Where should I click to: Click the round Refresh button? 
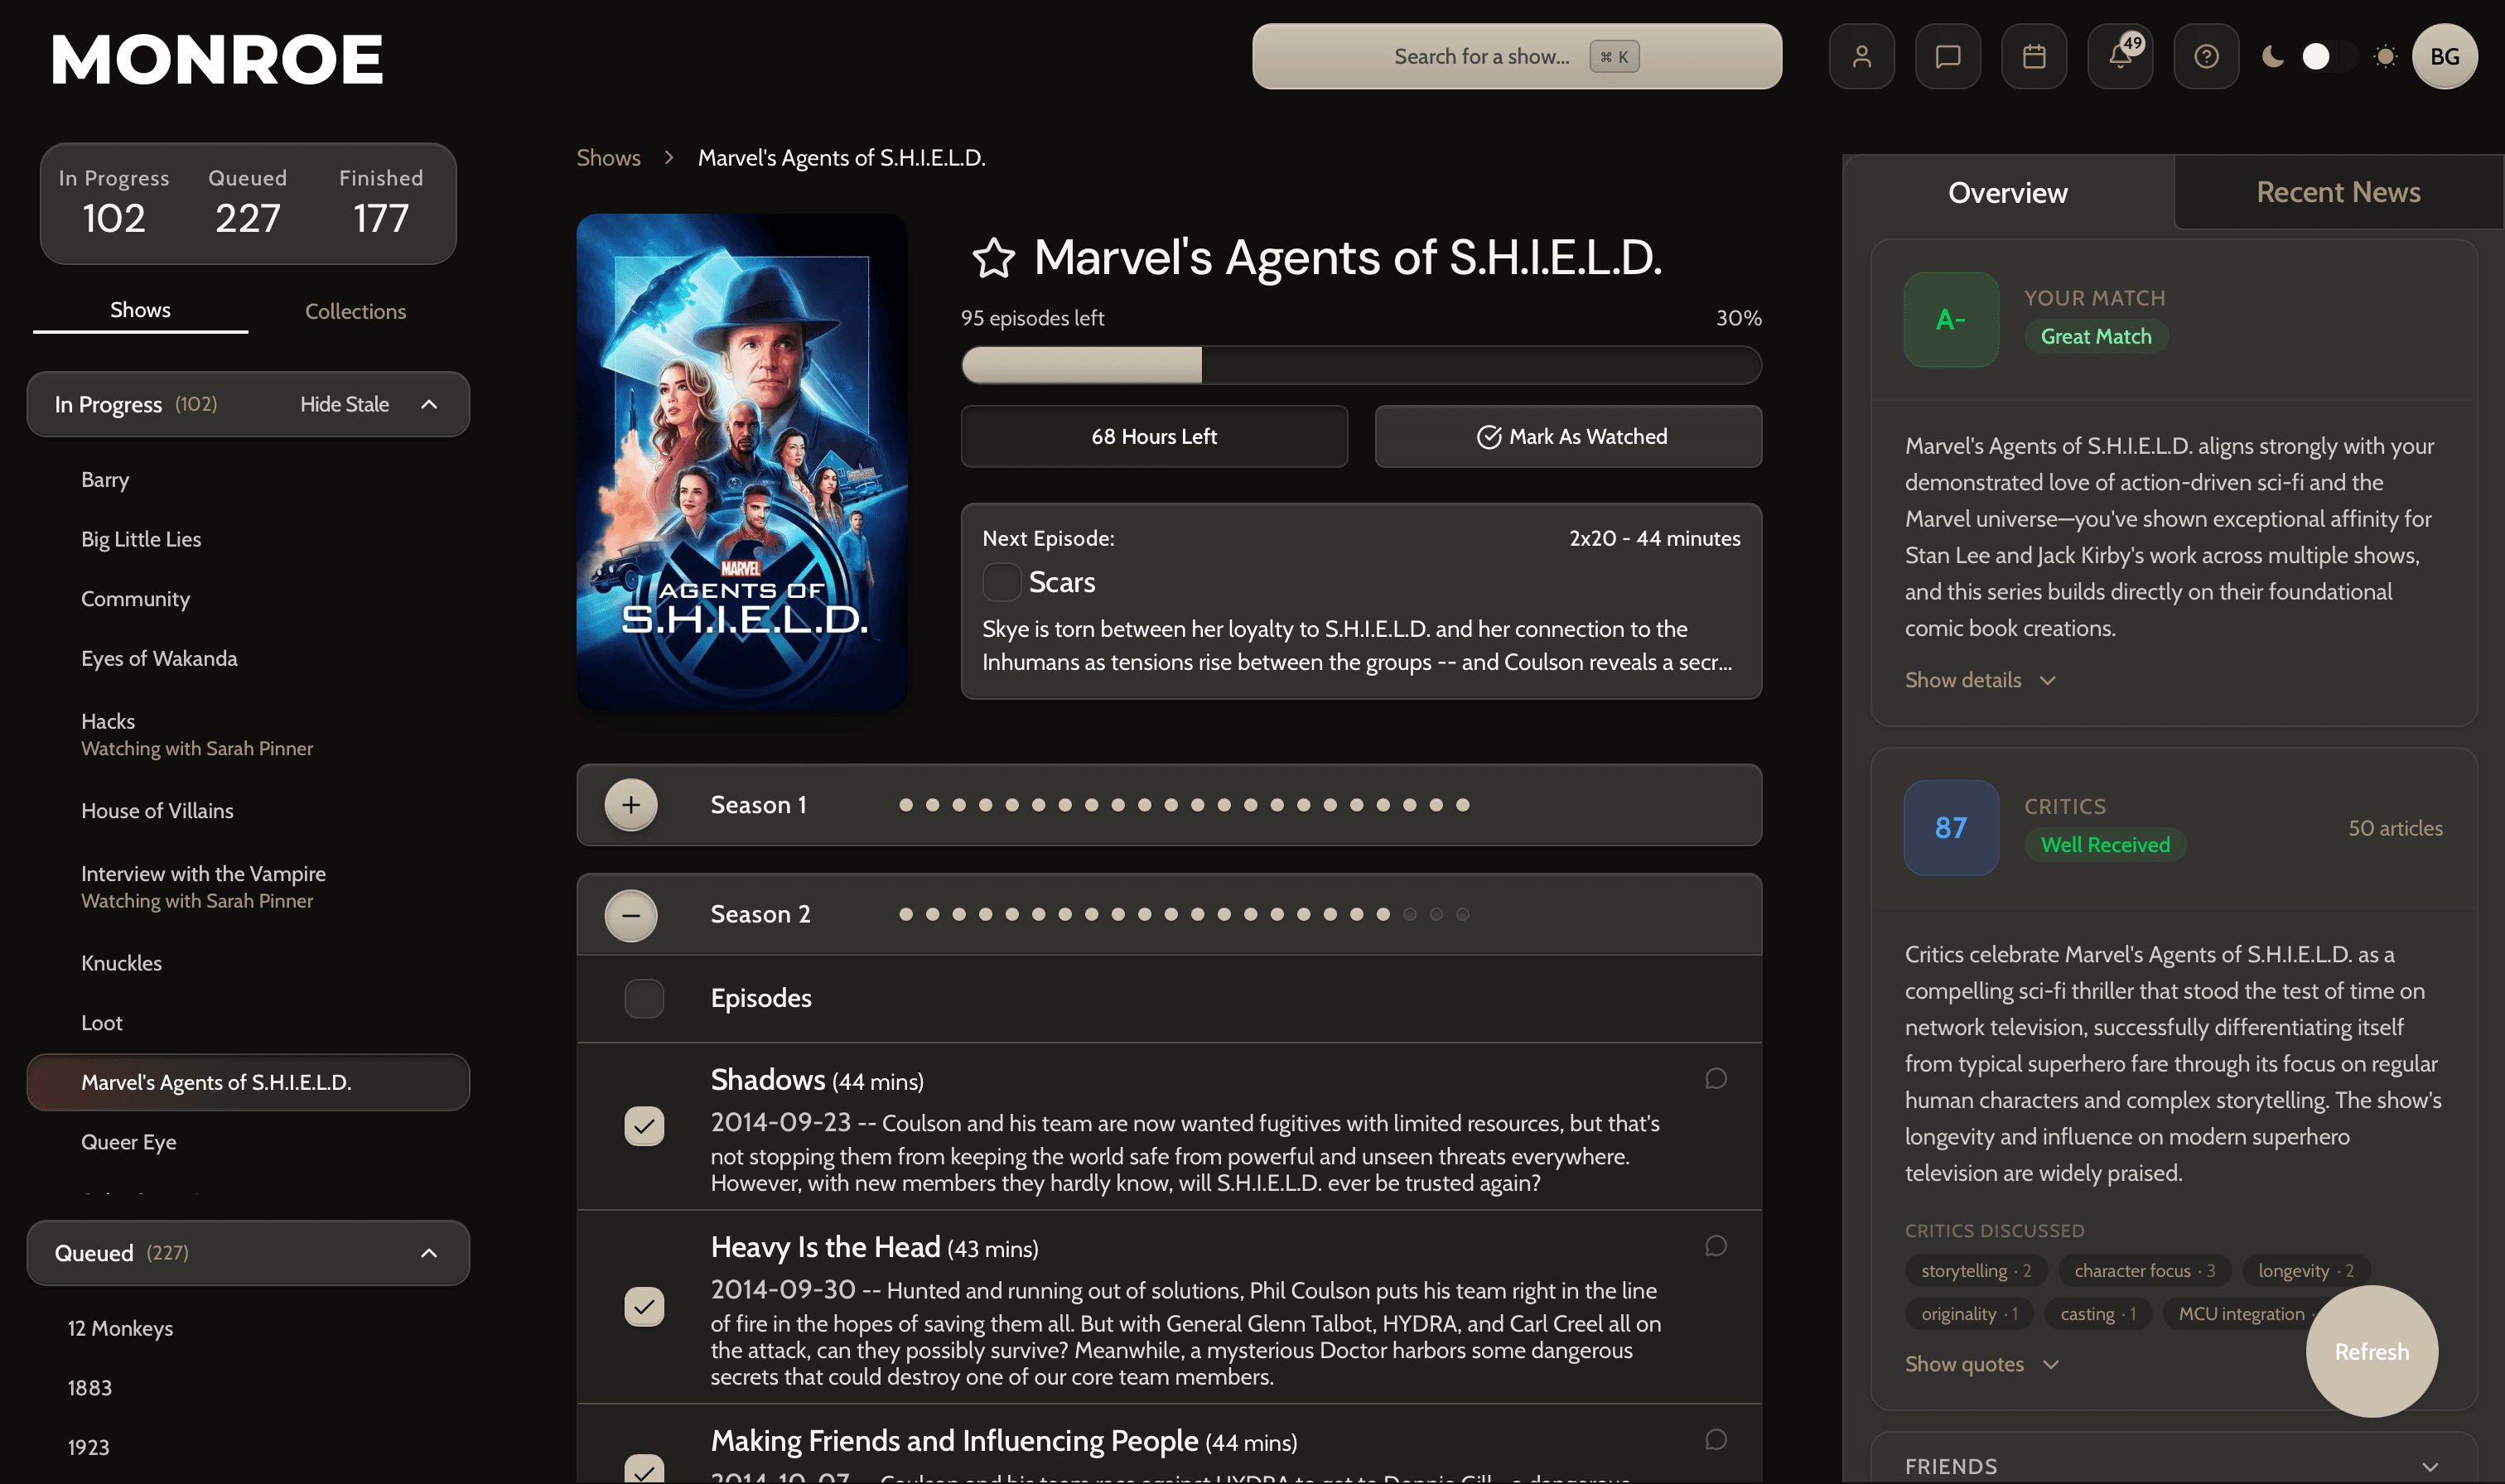coord(2371,1351)
